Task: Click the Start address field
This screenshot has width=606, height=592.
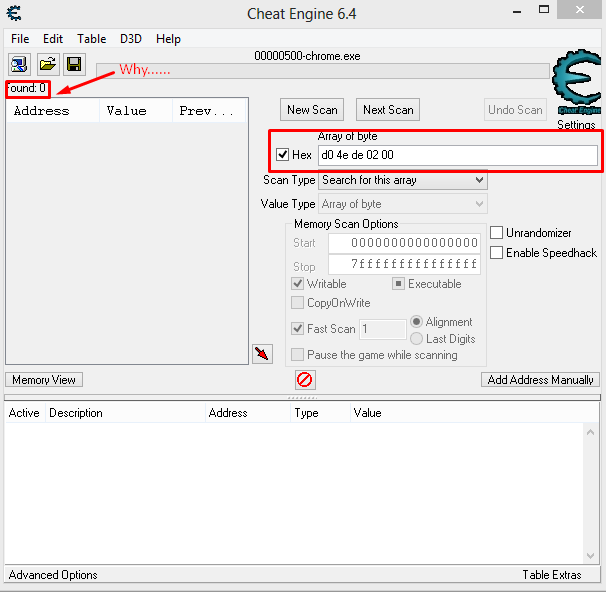Action: tap(404, 243)
